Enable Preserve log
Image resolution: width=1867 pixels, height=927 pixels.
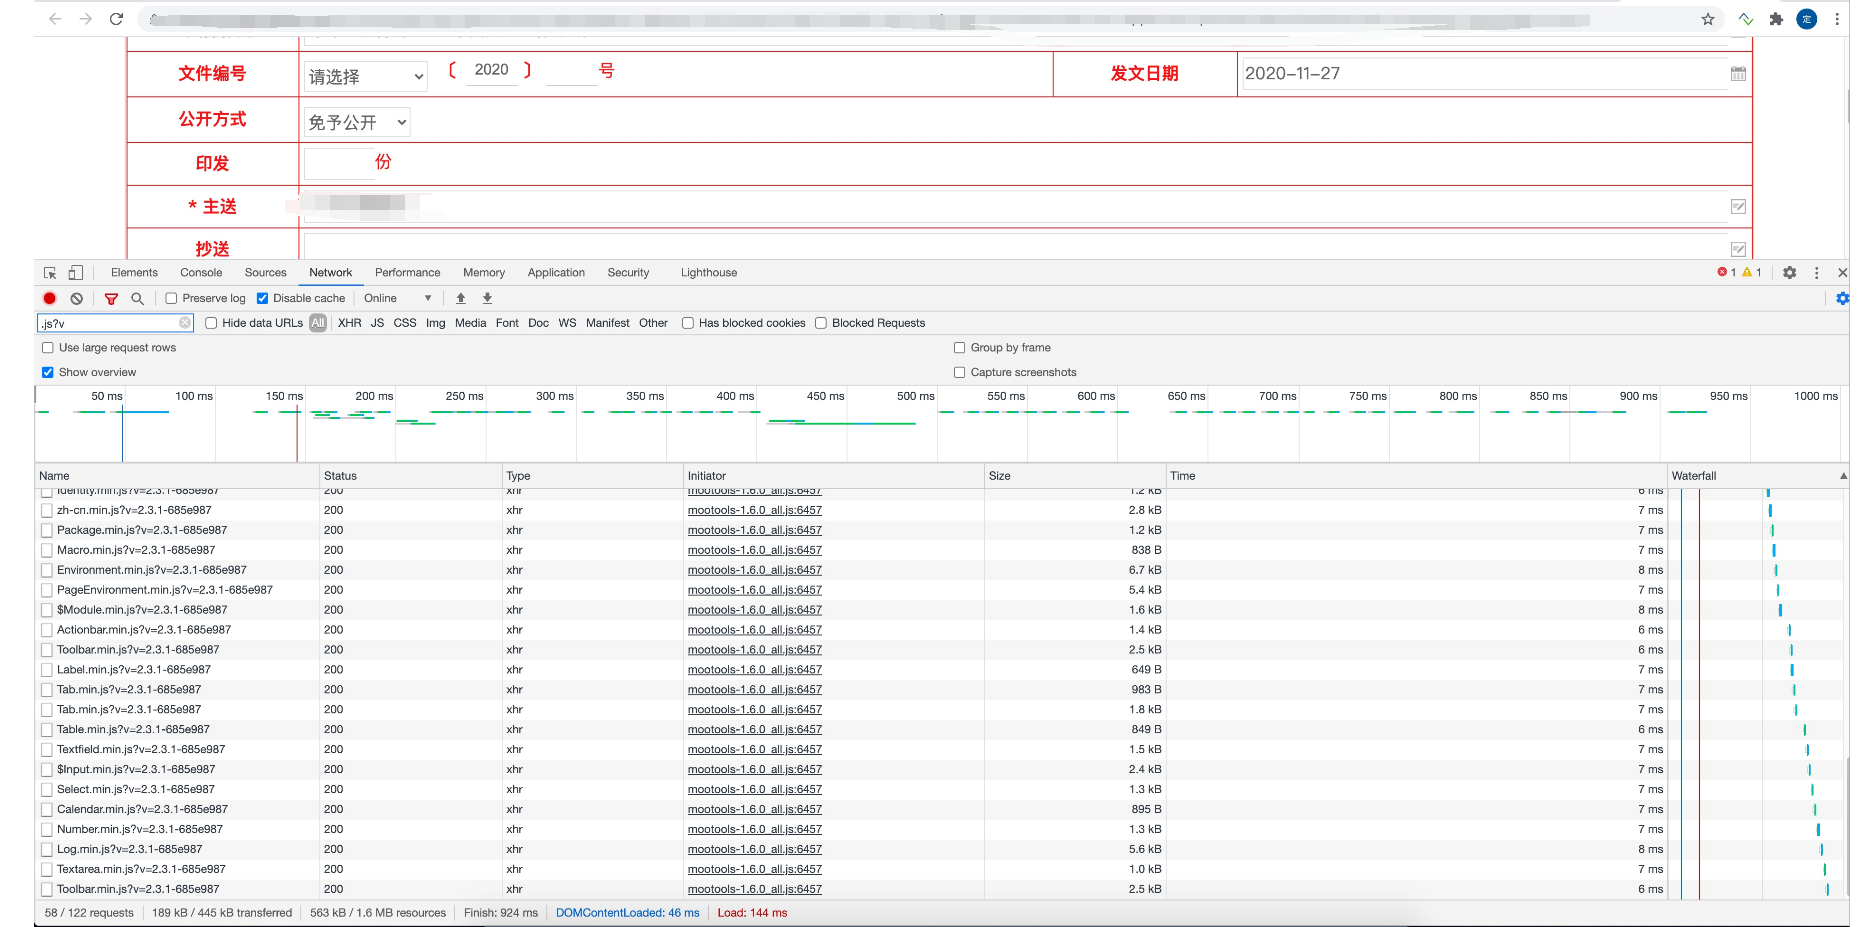(171, 298)
